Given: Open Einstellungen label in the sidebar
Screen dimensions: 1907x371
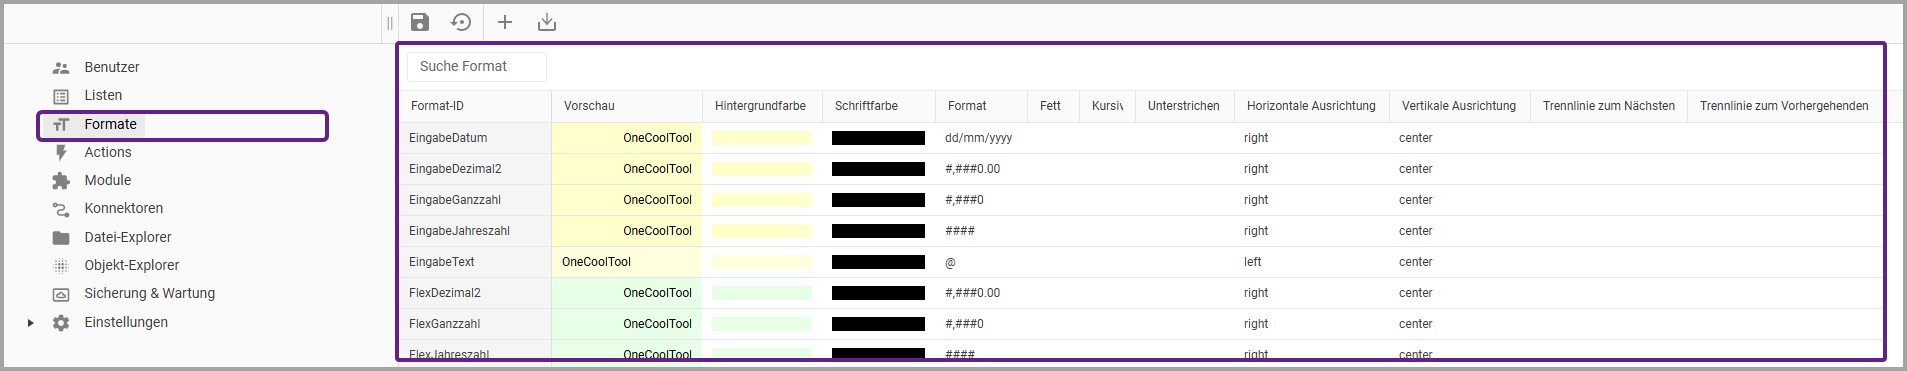Looking at the screenshot, I should tap(126, 322).
